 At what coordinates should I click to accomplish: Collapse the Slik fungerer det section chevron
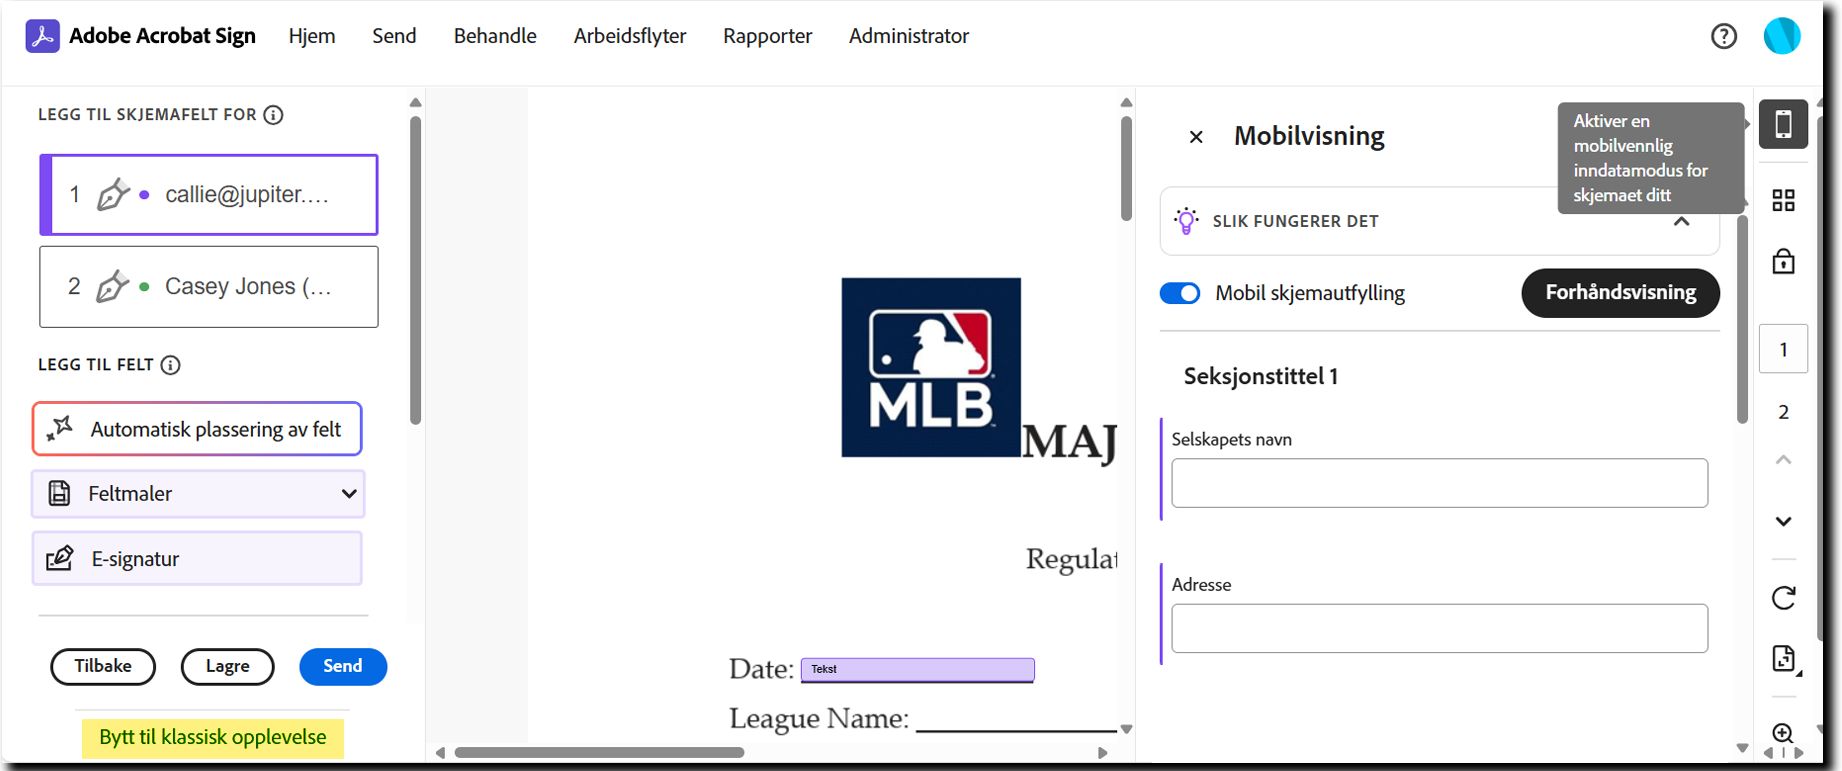(x=1682, y=222)
